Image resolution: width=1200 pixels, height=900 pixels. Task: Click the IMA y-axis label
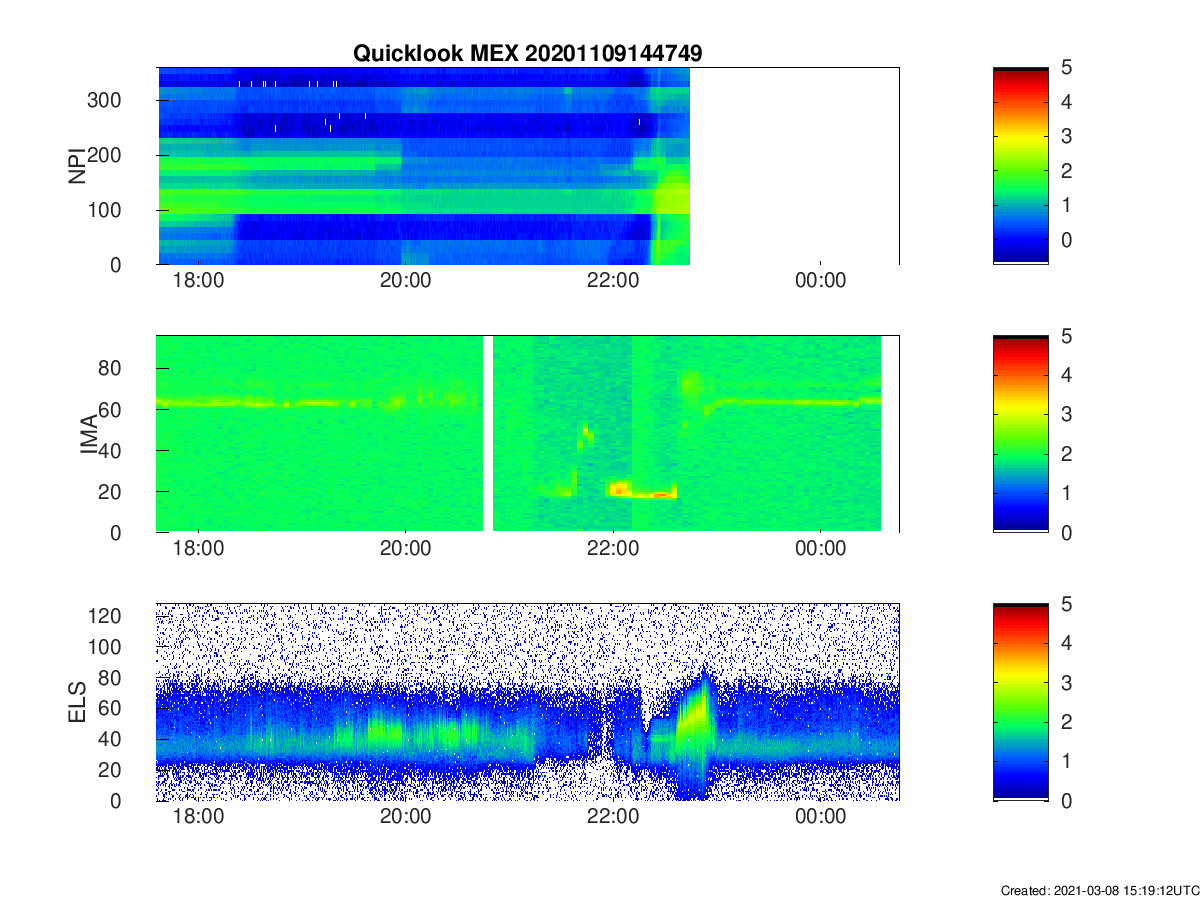tap(88, 434)
